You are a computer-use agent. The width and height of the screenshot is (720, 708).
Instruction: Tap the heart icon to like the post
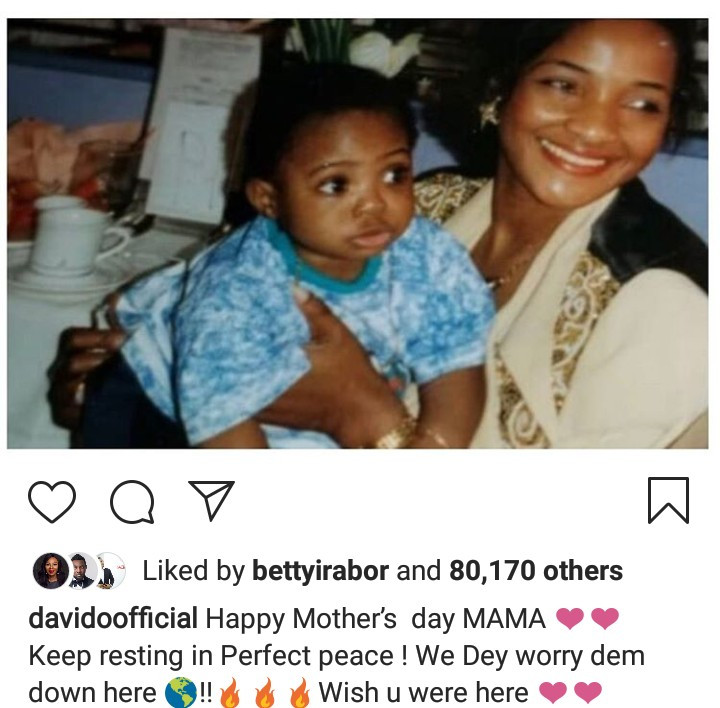51,501
